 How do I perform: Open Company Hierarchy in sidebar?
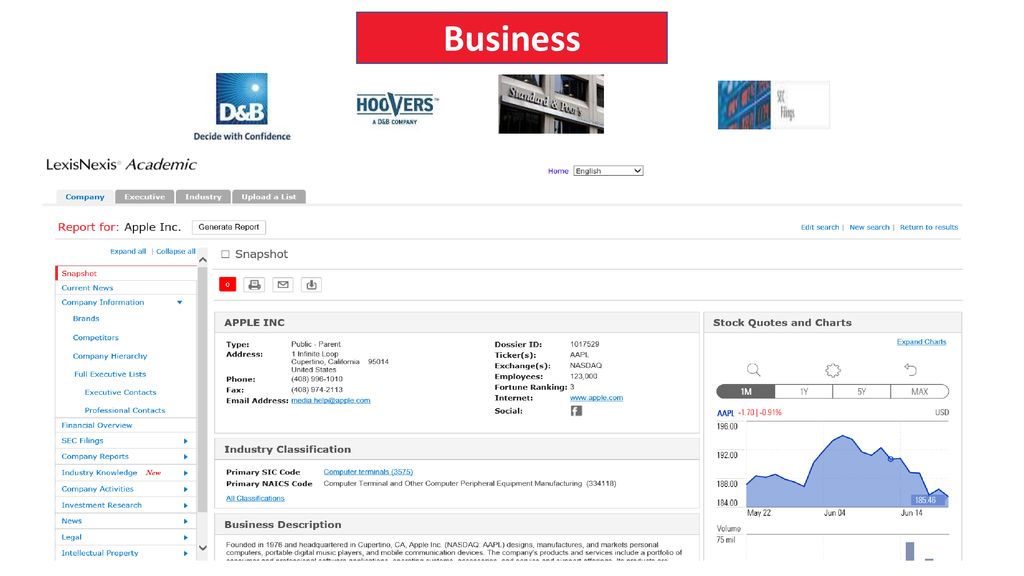(x=110, y=356)
